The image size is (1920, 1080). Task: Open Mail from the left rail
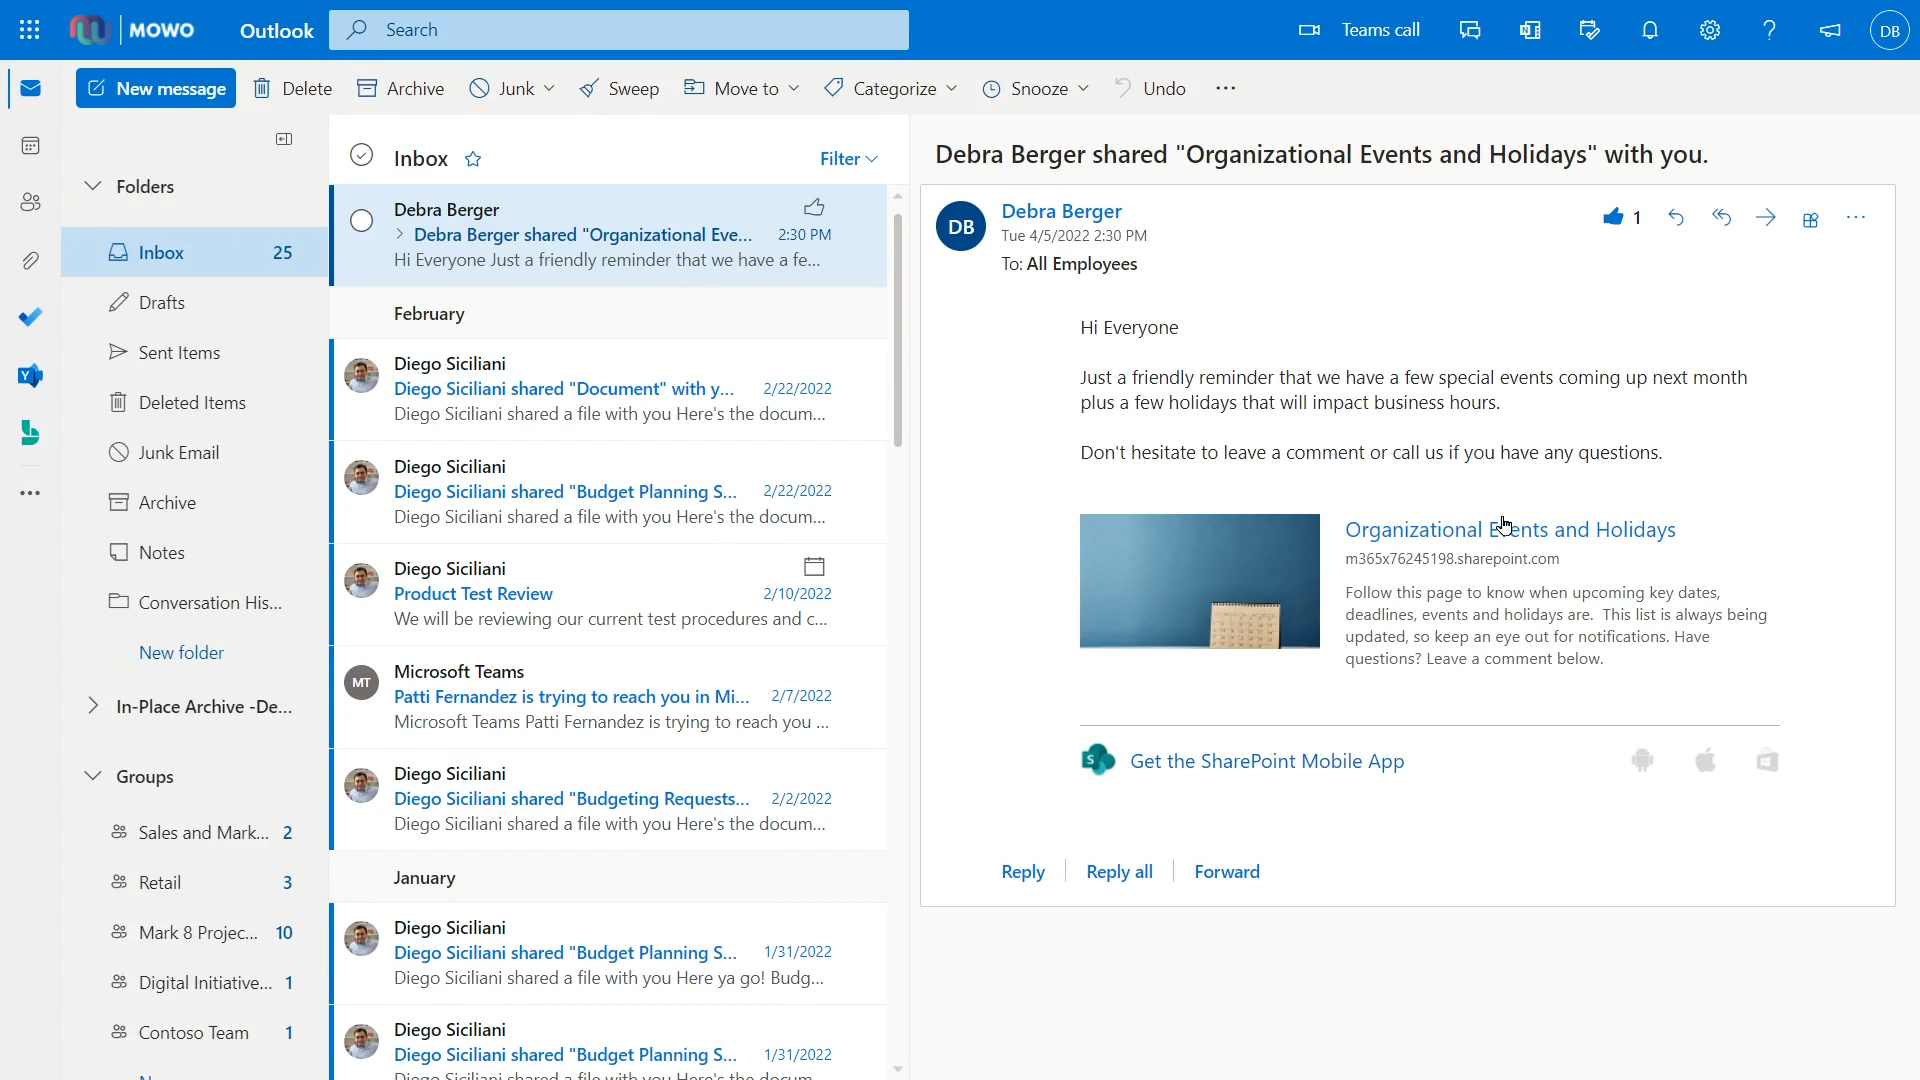[x=30, y=89]
